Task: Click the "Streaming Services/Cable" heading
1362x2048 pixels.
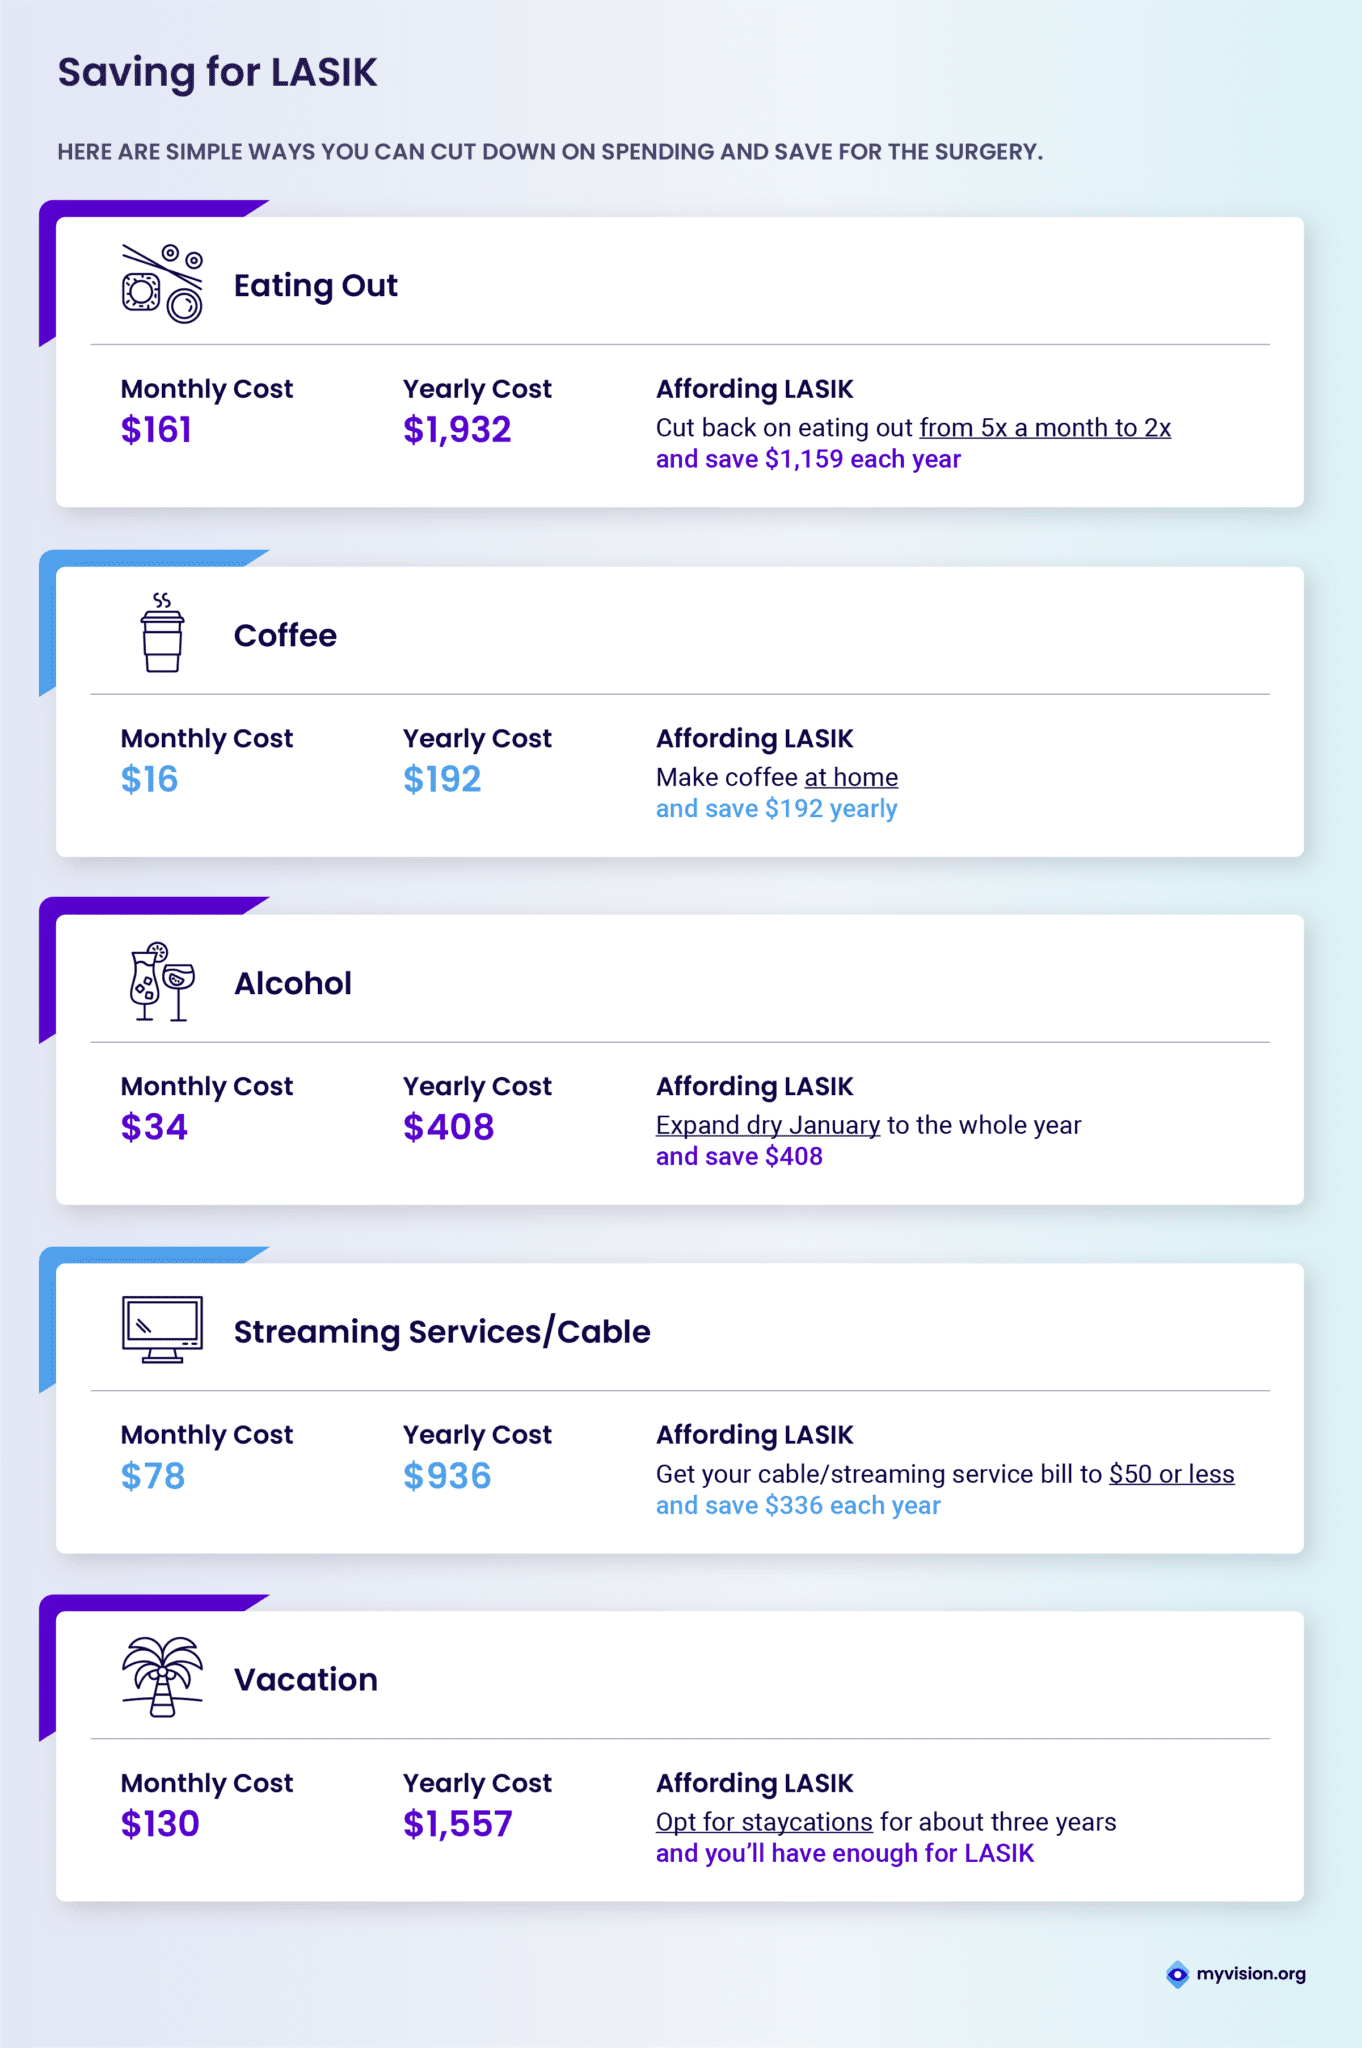Action: click(x=442, y=1332)
